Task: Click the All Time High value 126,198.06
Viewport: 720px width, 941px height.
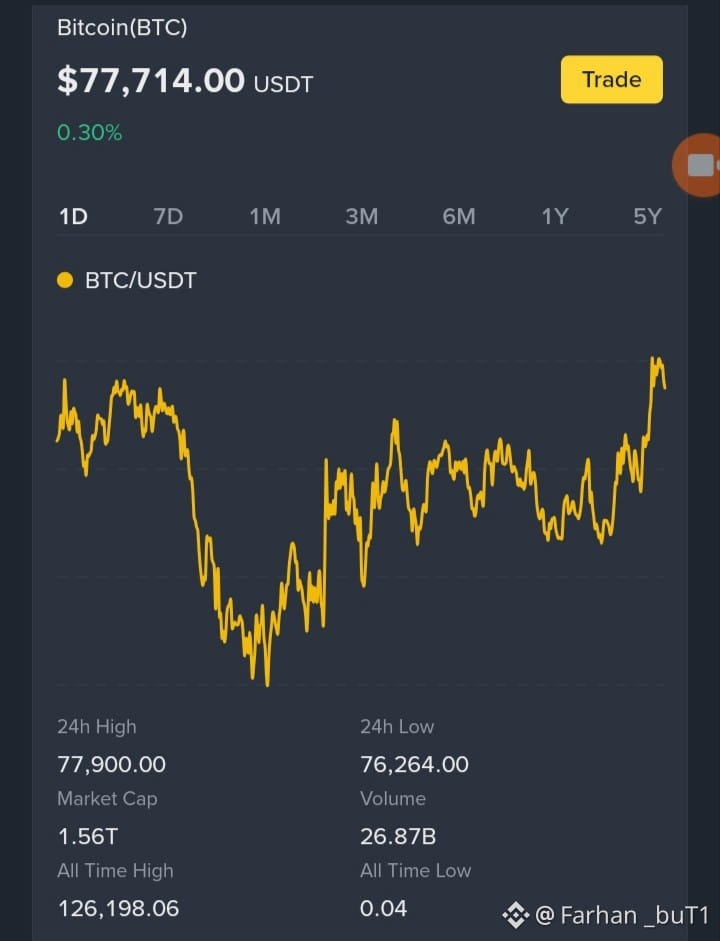Action: (x=118, y=908)
